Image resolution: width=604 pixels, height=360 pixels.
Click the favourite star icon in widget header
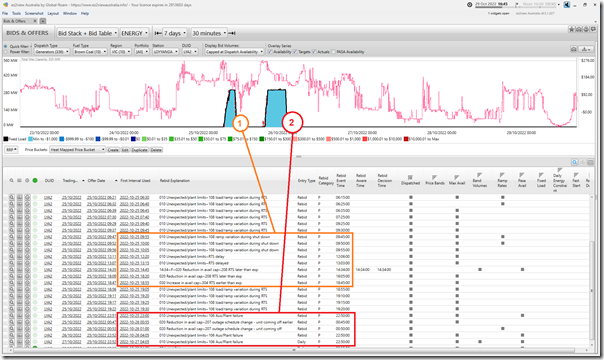(572, 29)
